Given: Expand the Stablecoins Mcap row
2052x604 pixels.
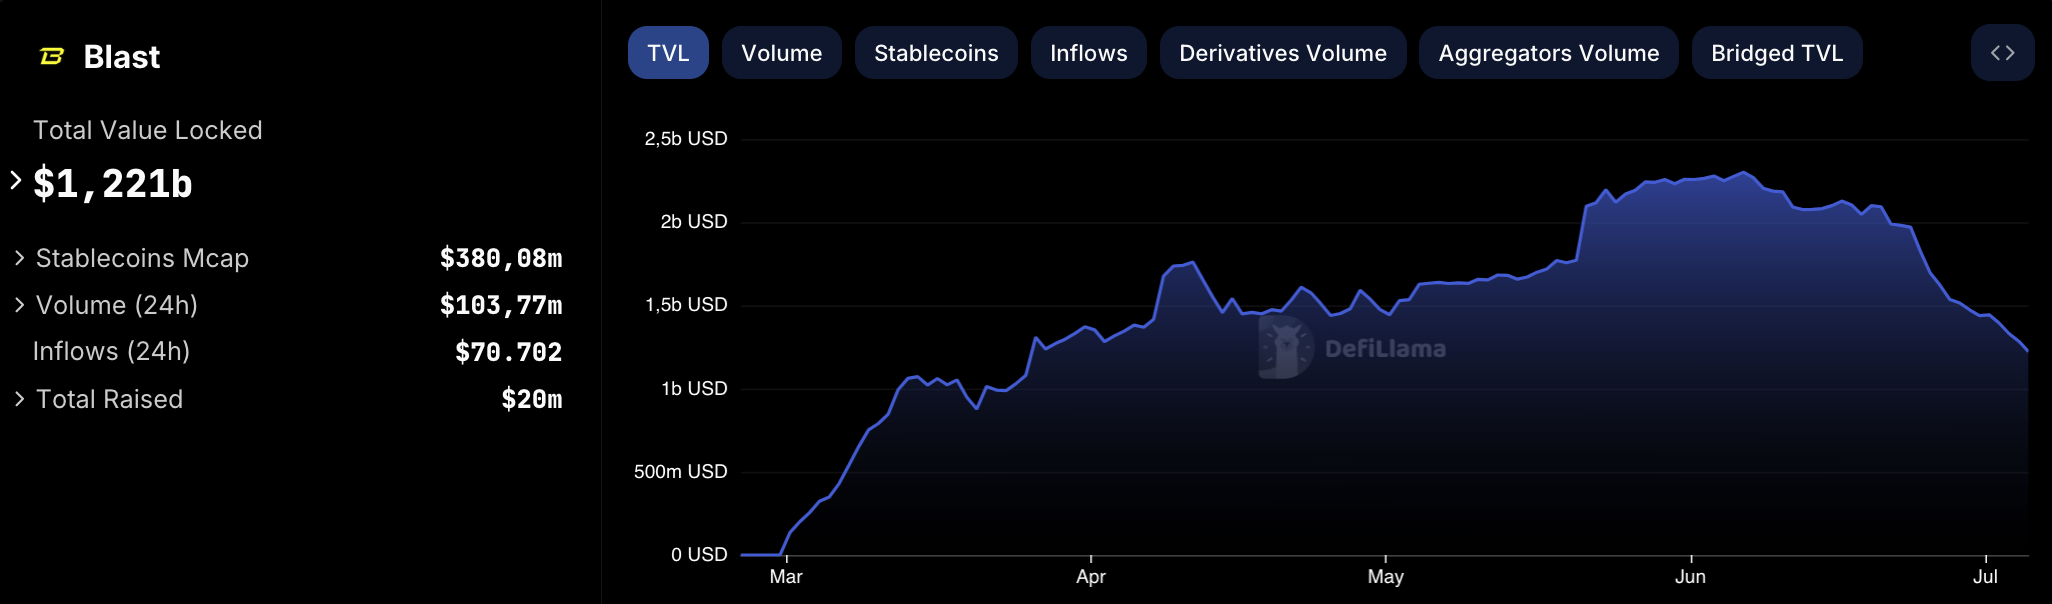Looking at the screenshot, I should pyautogui.click(x=20, y=258).
